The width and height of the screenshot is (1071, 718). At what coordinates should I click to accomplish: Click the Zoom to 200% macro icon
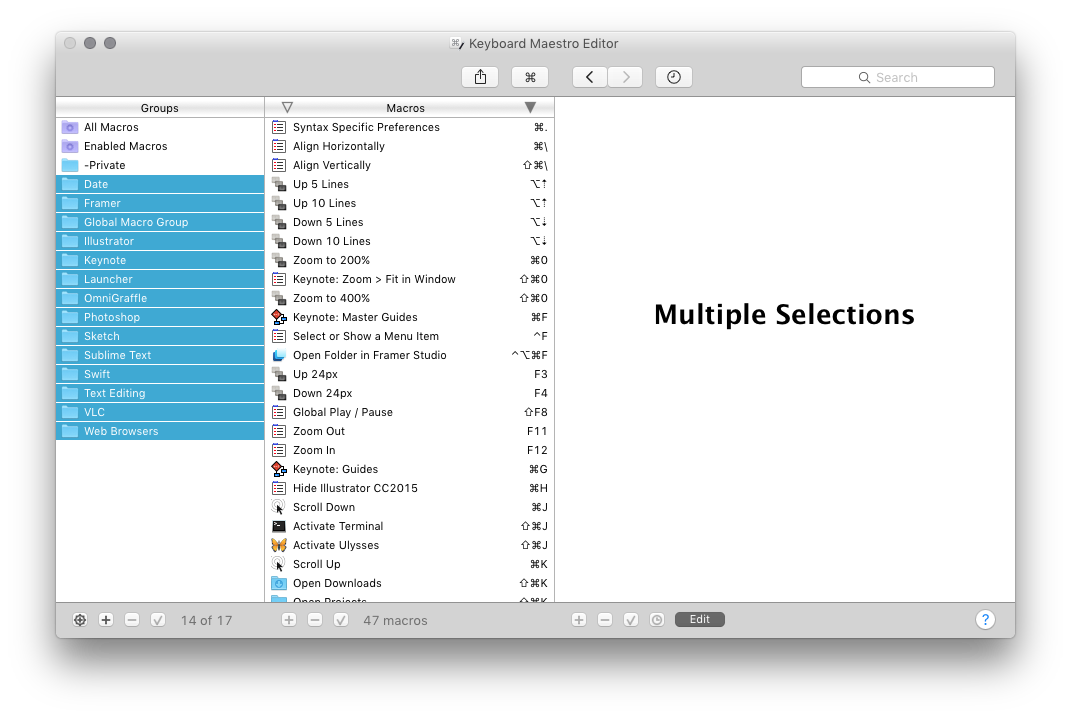(x=279, y=260)
